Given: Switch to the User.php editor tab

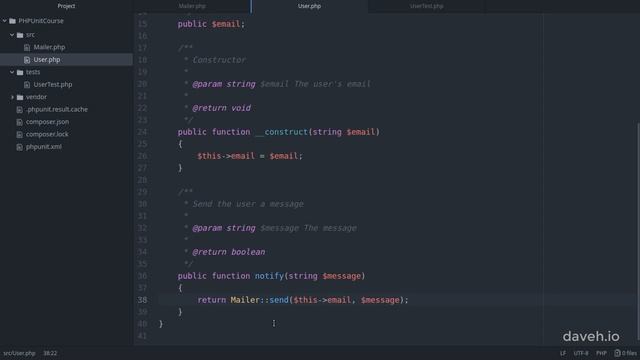Looking at the screenshot, I should [309, 6].
